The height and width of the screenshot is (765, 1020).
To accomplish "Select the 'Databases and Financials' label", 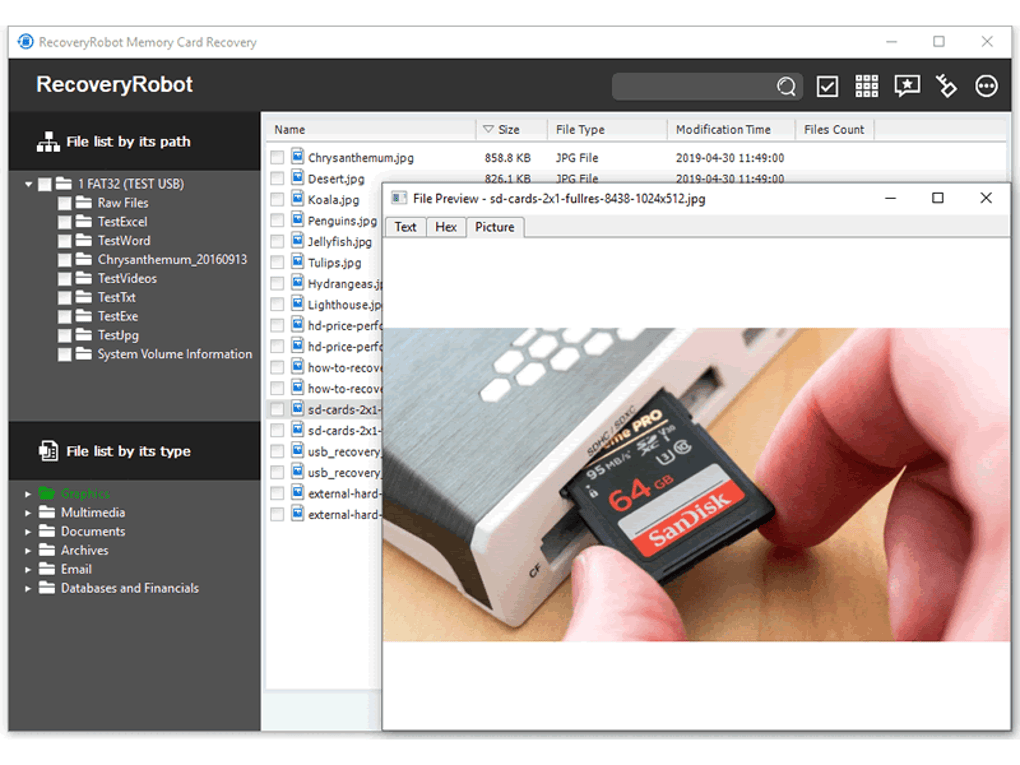I will click(130, 588).
